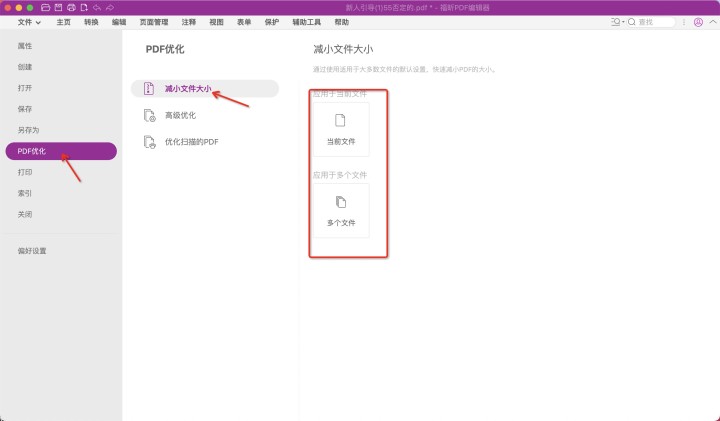The width and height of the screenshot is (720, 421).
Task: Open the user account icon
Action: pos(697,21)
